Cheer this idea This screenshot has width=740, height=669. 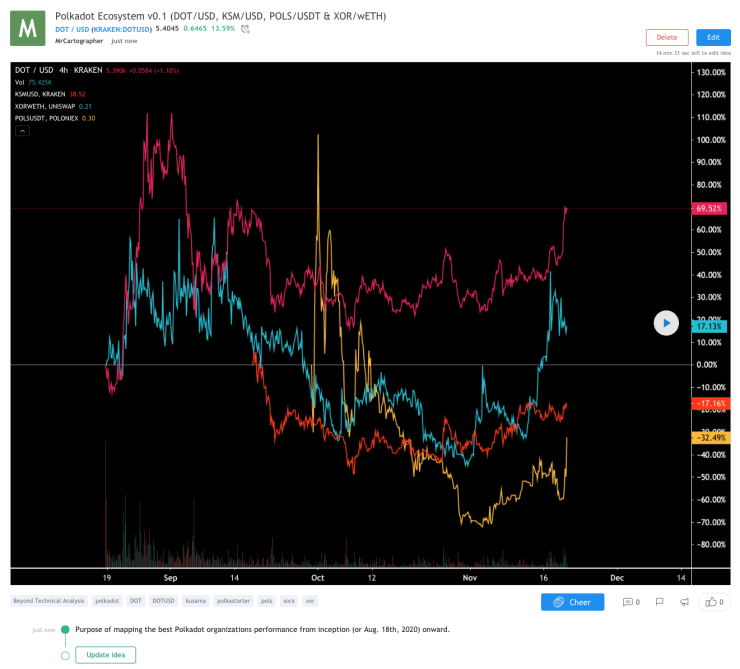(572, 602)
